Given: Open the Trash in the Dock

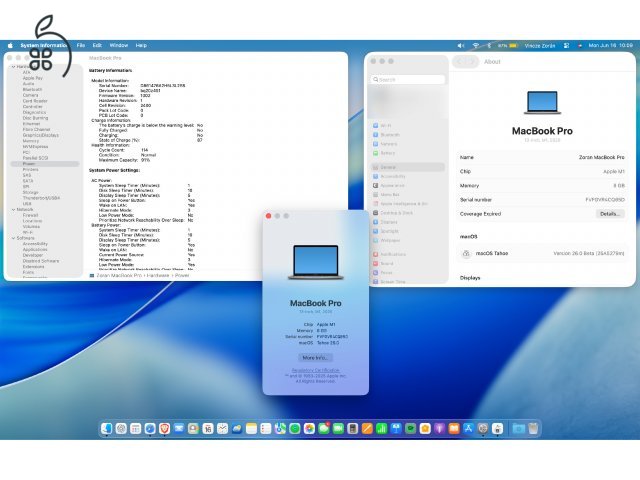Looking at the screenshot, I should [533, 428].
